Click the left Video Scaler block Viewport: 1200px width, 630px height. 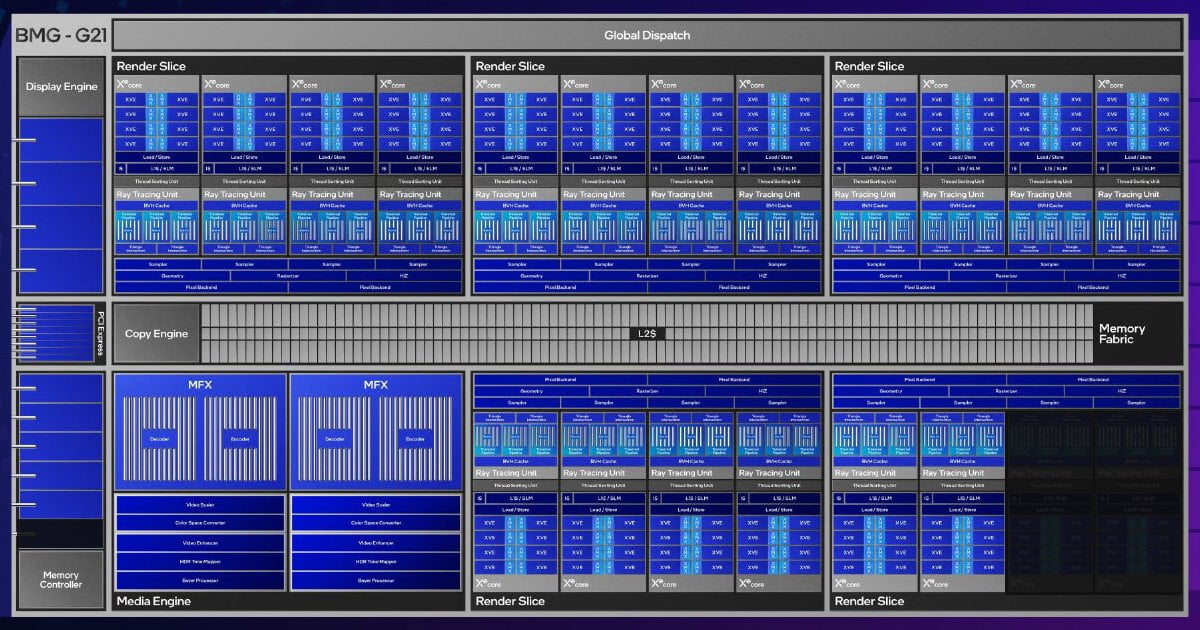point(200,504)
